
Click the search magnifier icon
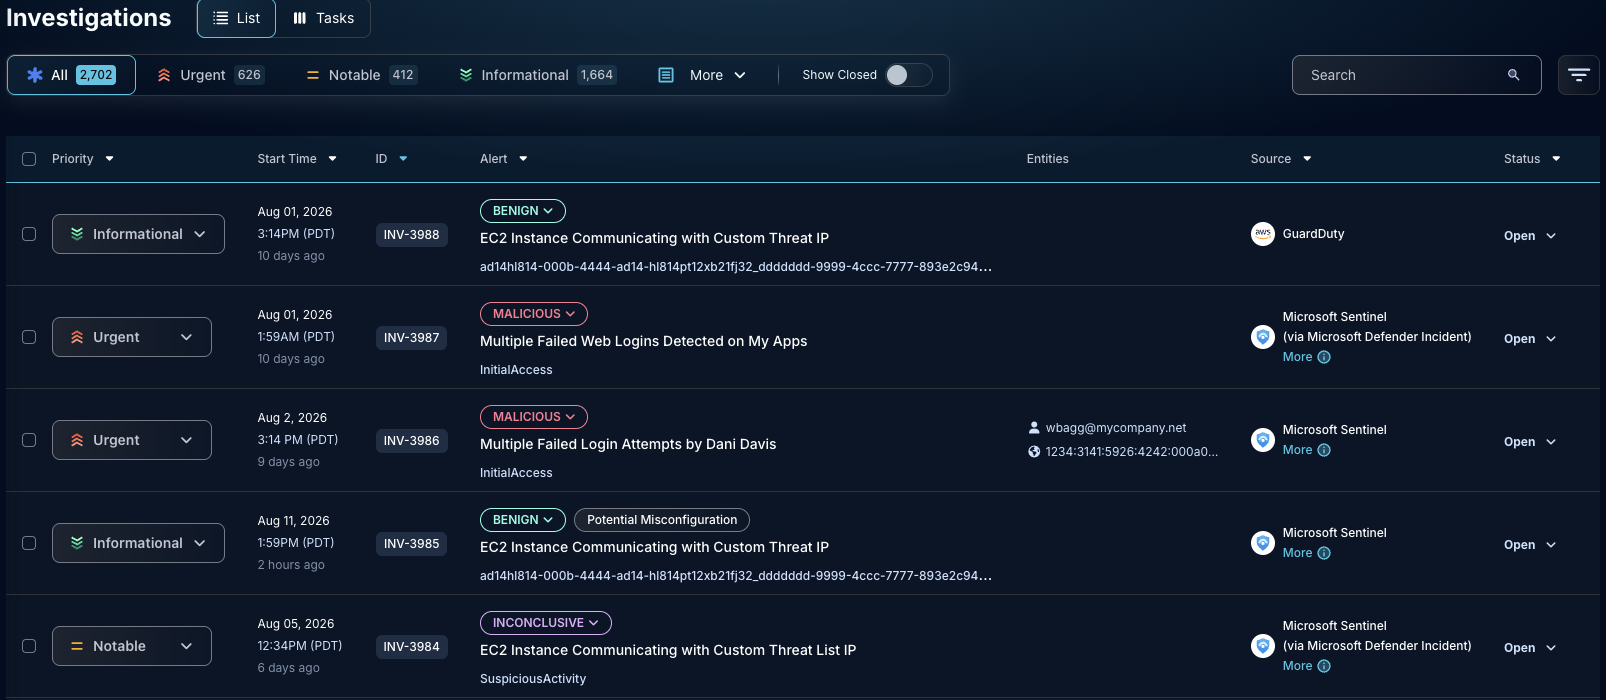coord(1513,75)
